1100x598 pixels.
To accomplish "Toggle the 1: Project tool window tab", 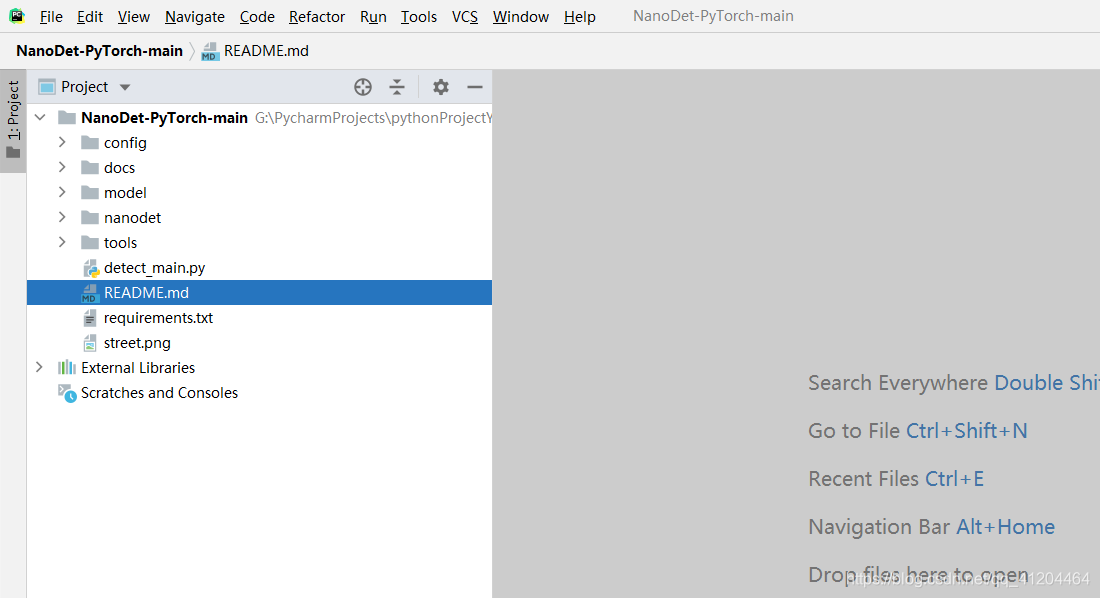I will pos(13,121).
